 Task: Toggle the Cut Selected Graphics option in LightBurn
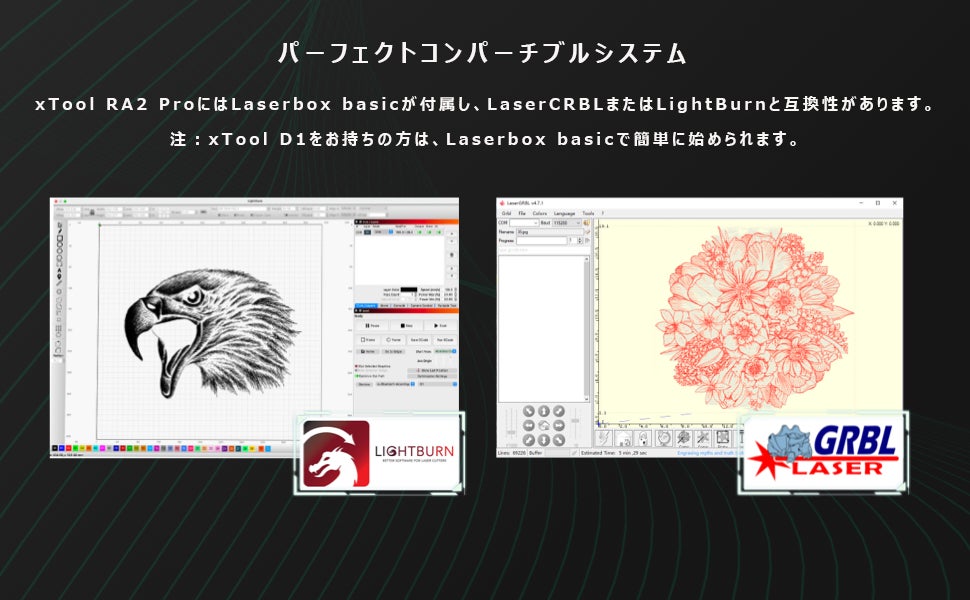358,367
